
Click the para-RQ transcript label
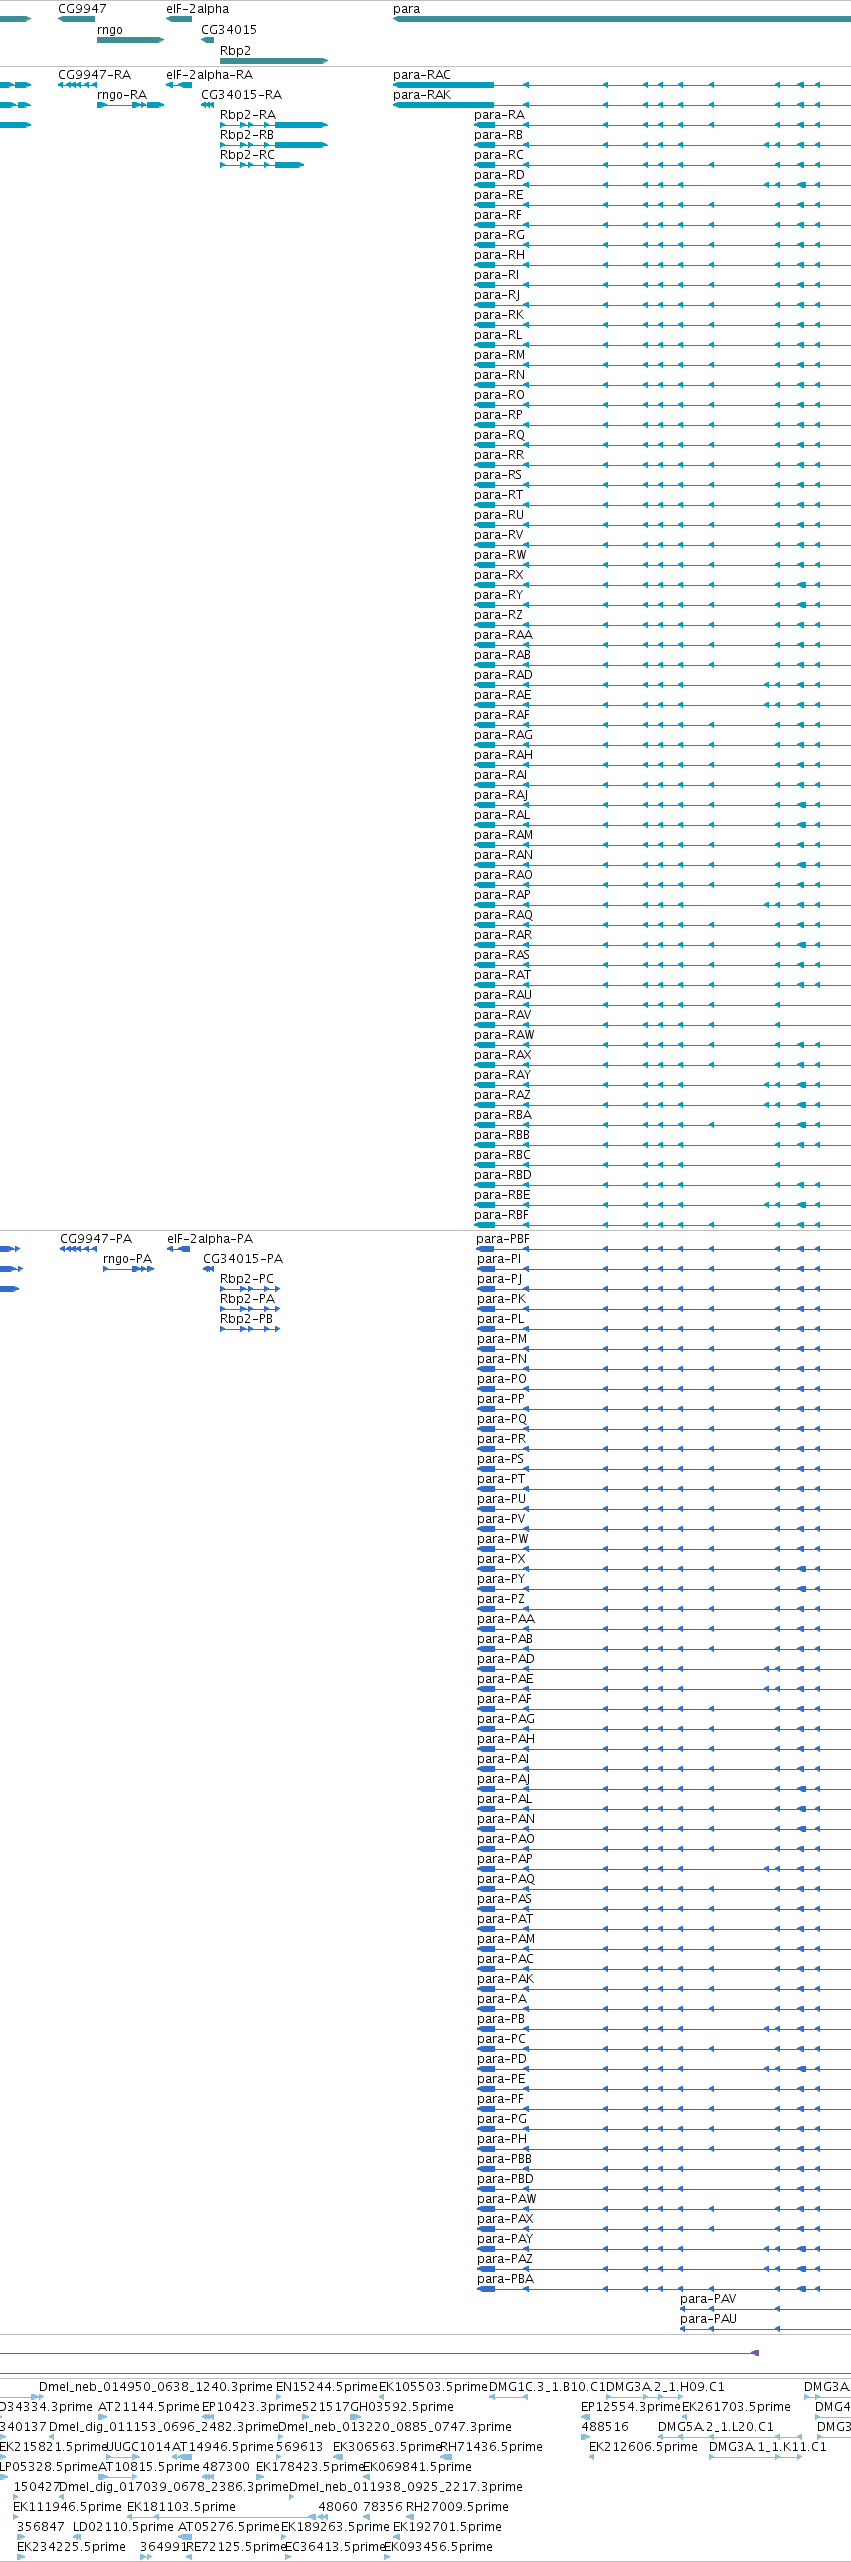[x=499, y=435]
